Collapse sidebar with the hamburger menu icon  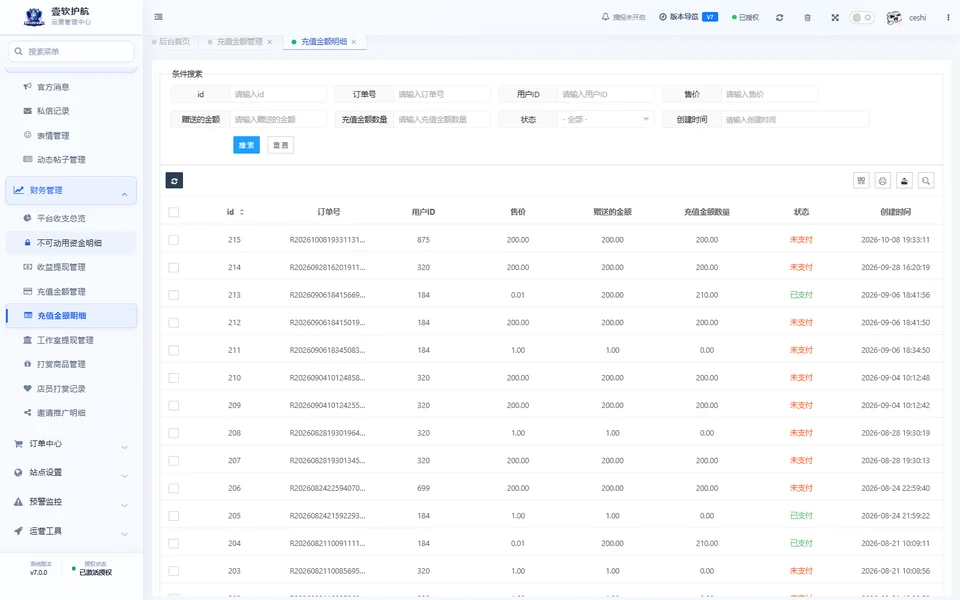[159, 17]
